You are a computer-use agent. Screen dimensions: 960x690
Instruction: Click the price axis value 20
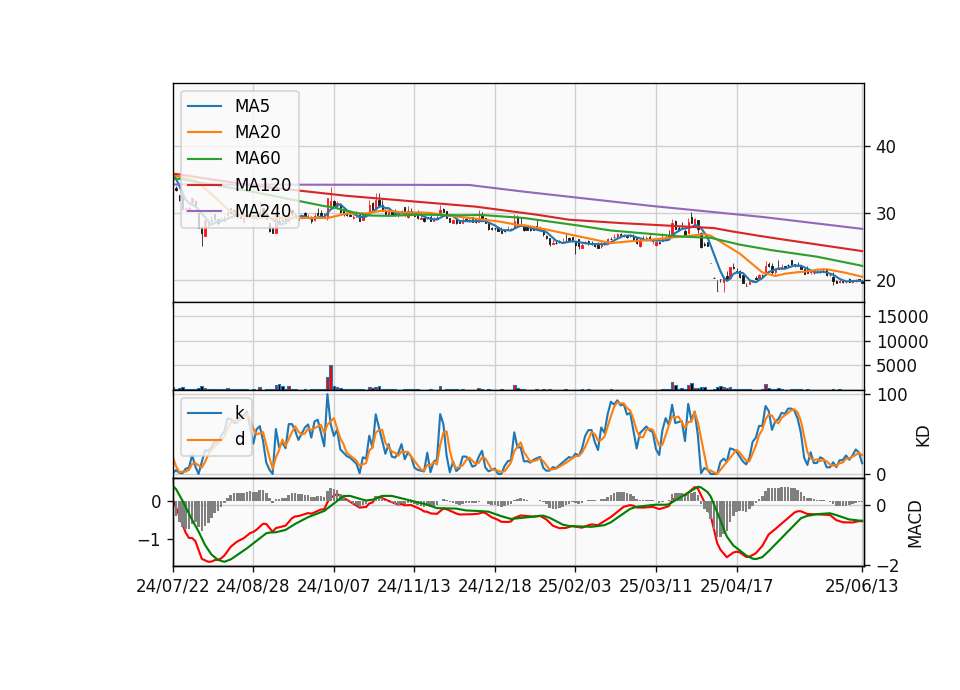[x=885, y=281]
